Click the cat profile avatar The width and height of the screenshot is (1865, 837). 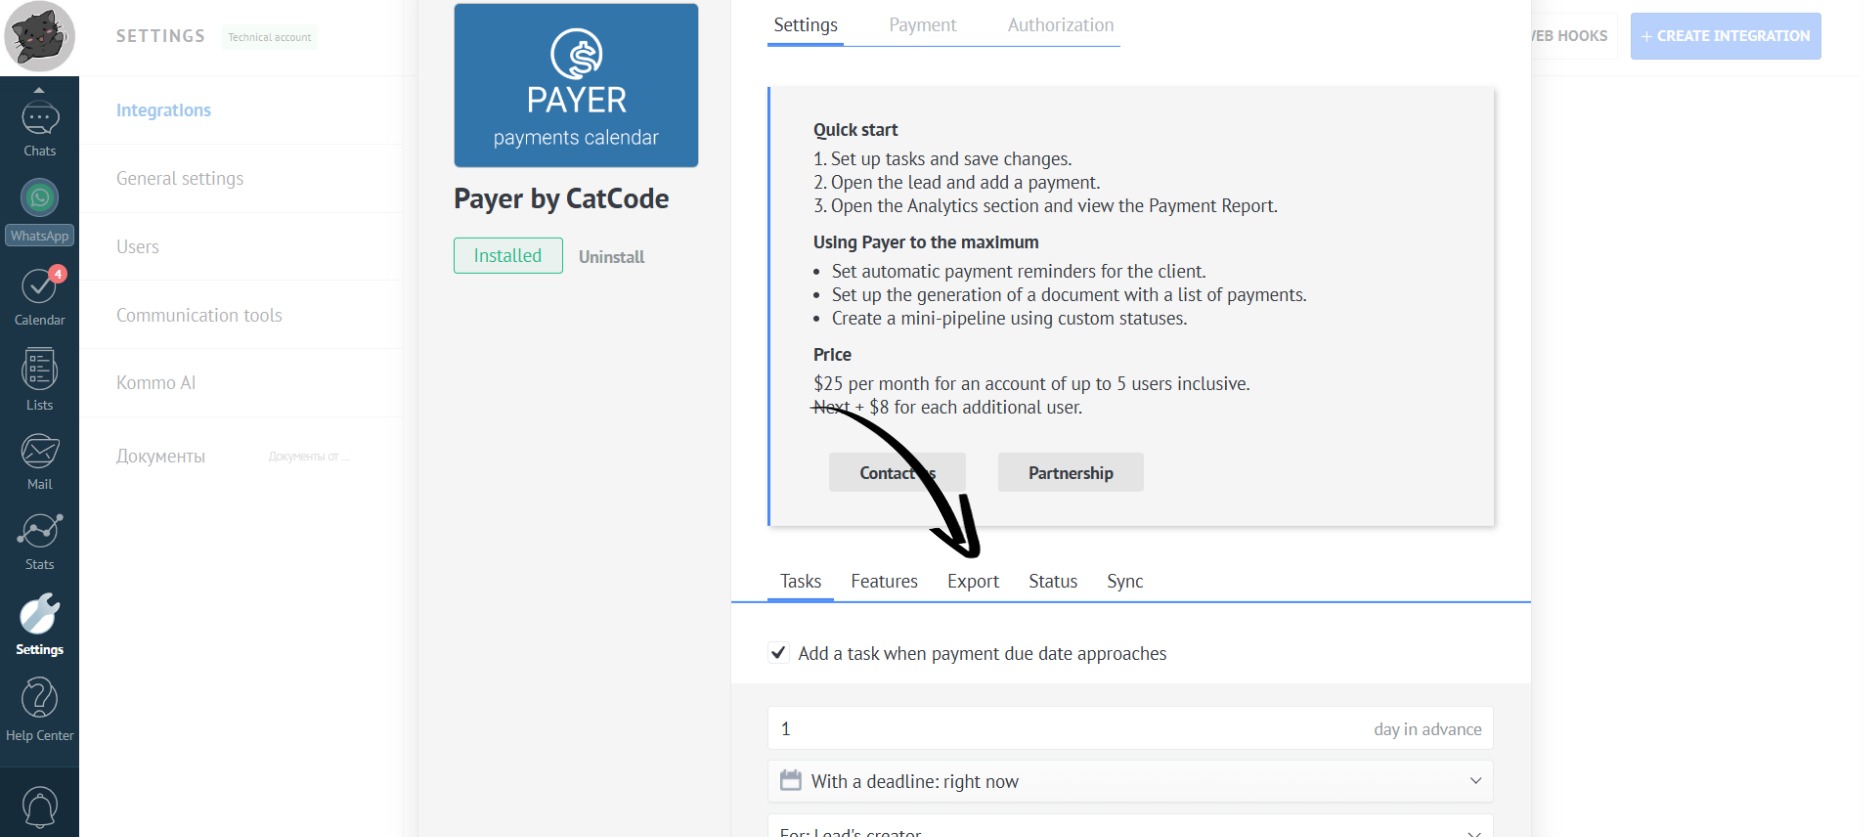tap(39, 37)
